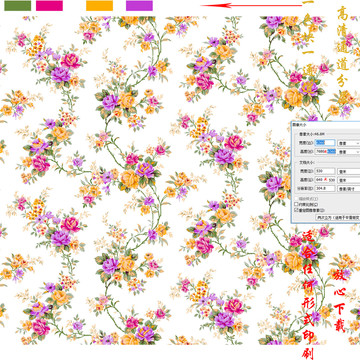This screenshot has height=360, width=360.
Task: Select the magenta color swatch
Action: (49, 6)
